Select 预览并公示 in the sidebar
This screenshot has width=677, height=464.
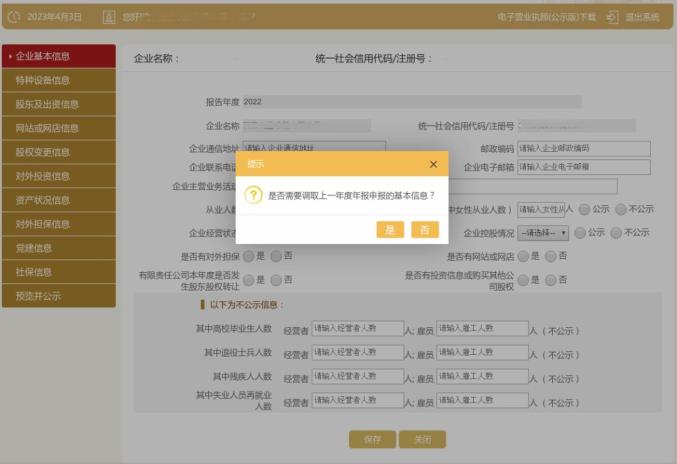(58, 296)
